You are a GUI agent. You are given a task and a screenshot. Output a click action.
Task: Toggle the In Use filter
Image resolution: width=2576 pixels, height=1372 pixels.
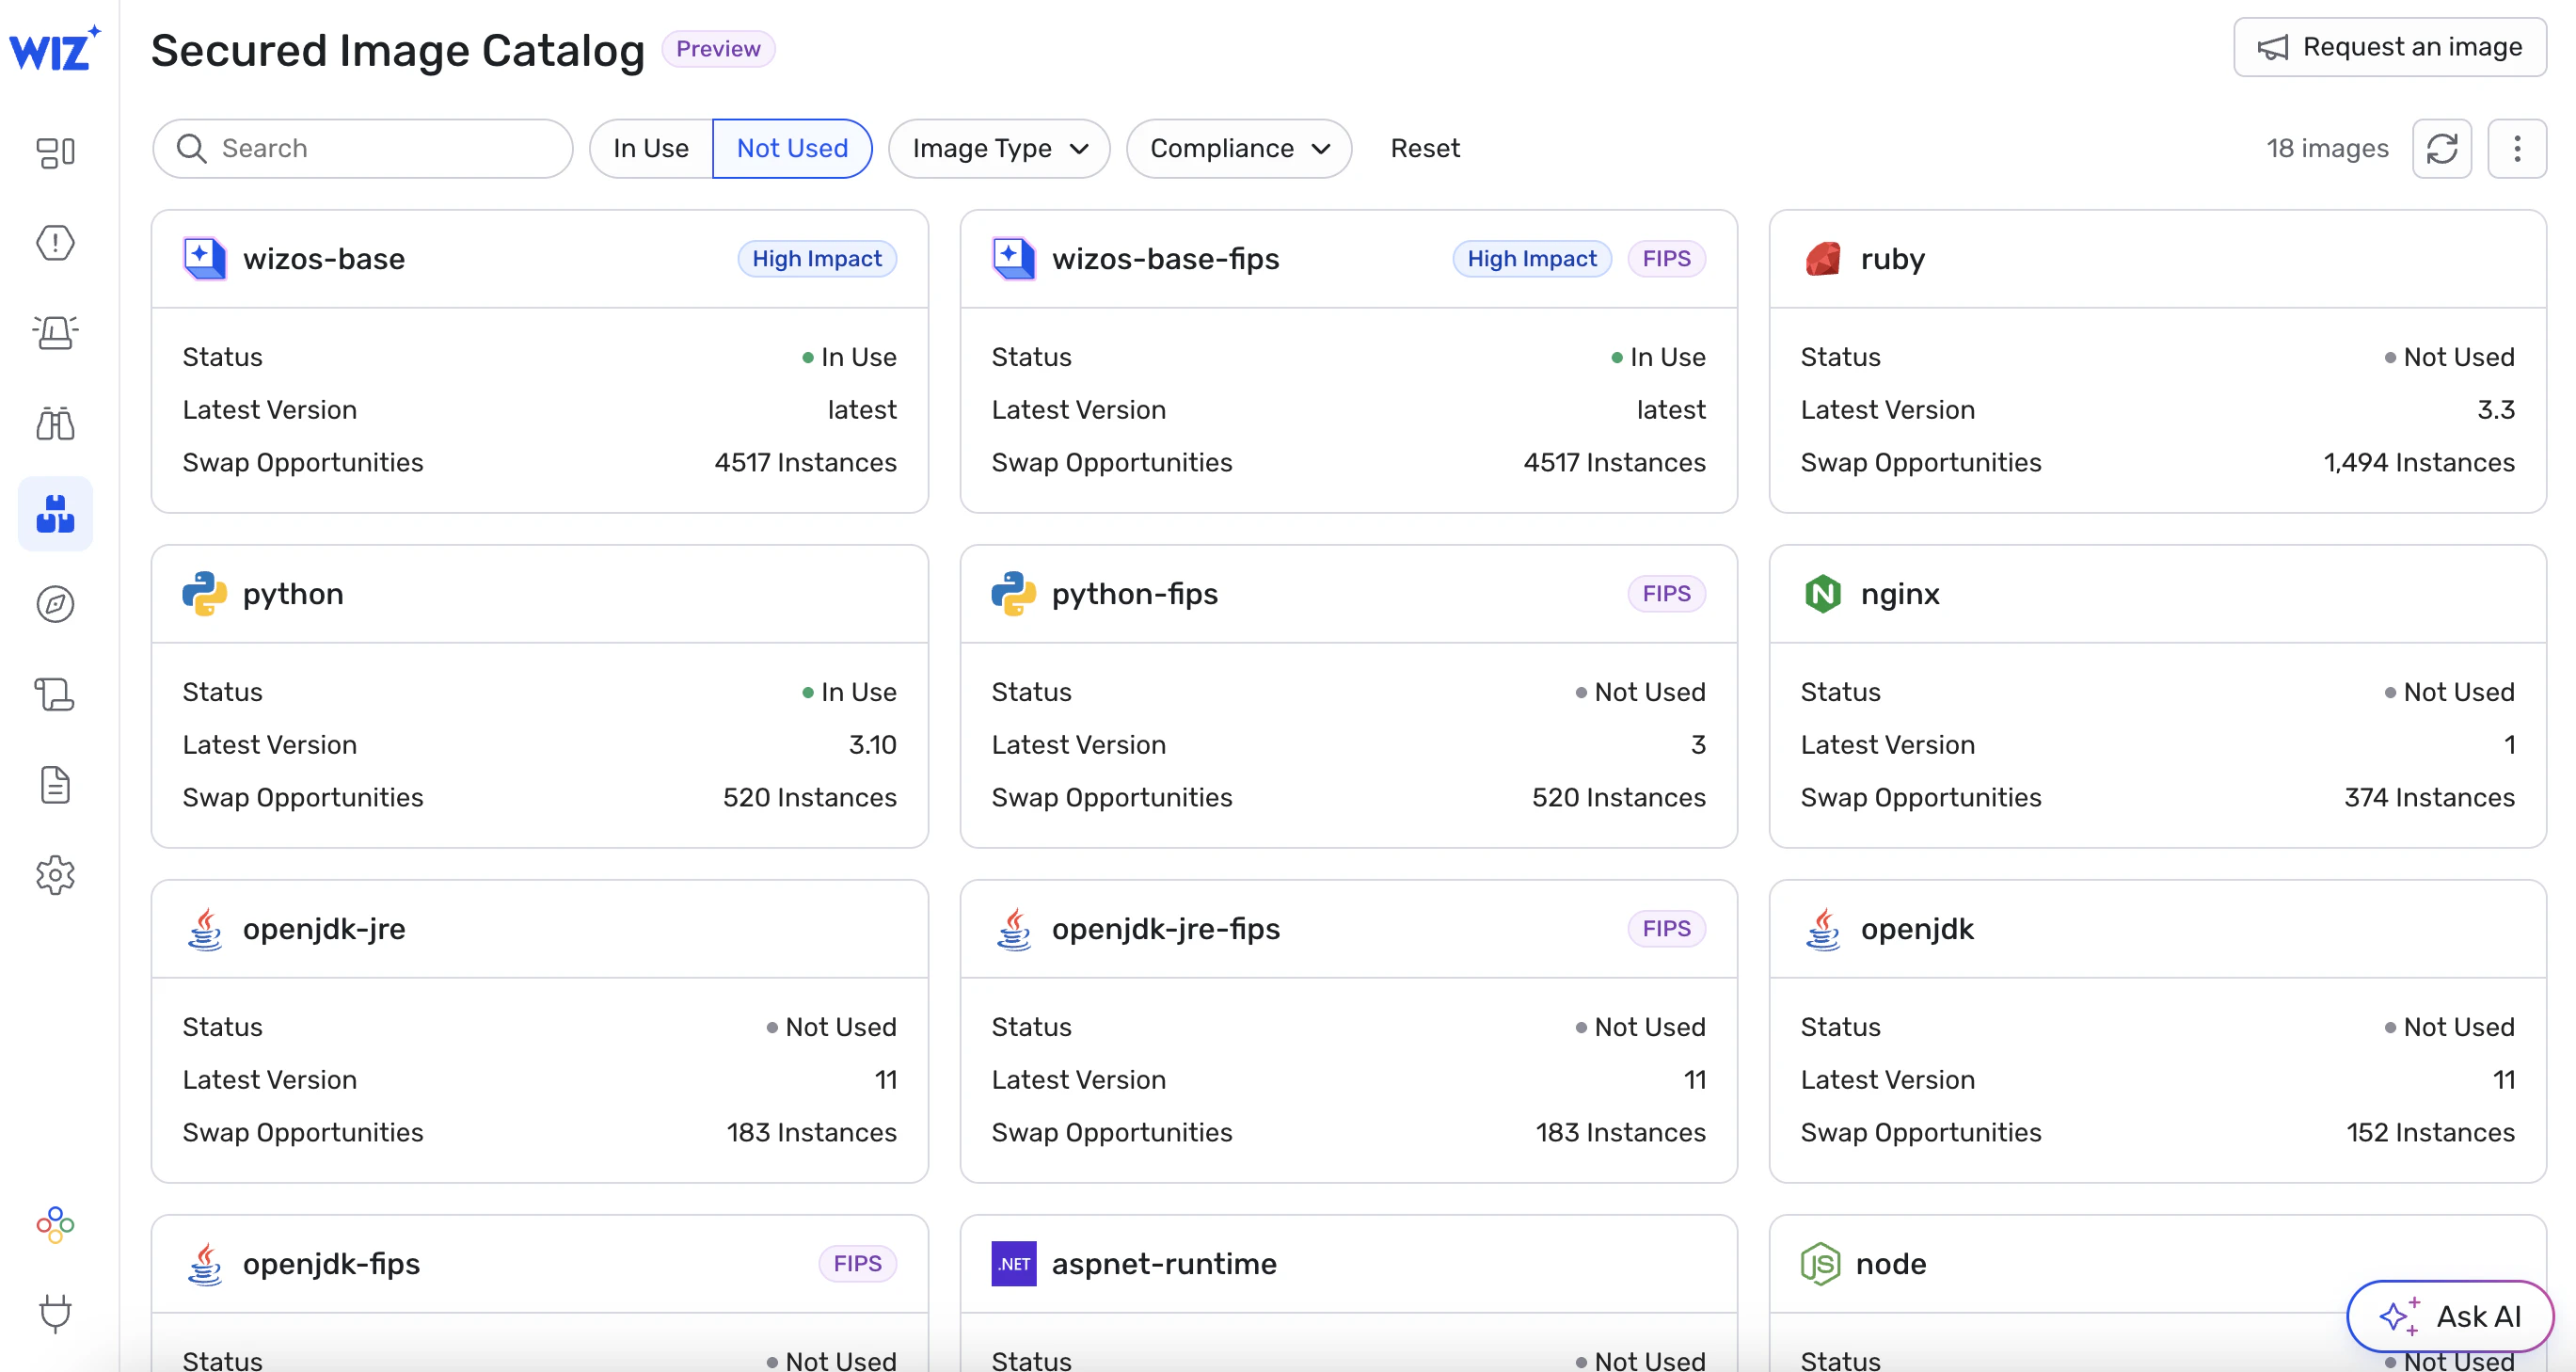coord(651,149)
